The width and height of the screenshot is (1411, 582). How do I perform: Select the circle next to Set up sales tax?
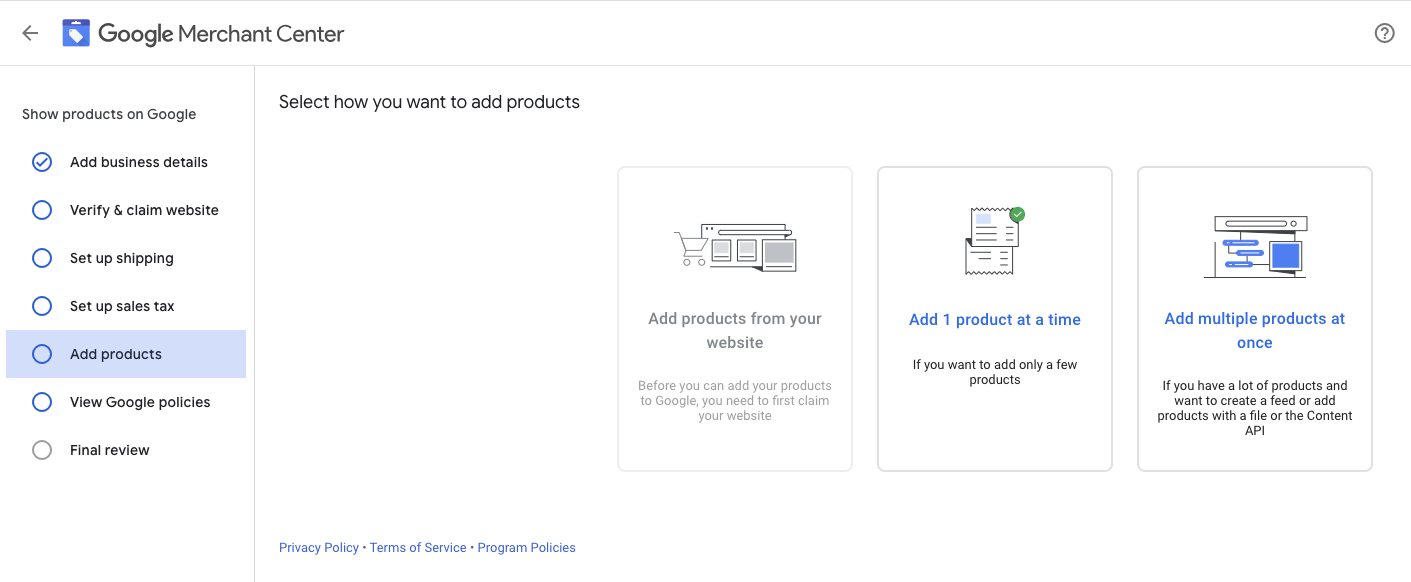(x=42, y=306)
